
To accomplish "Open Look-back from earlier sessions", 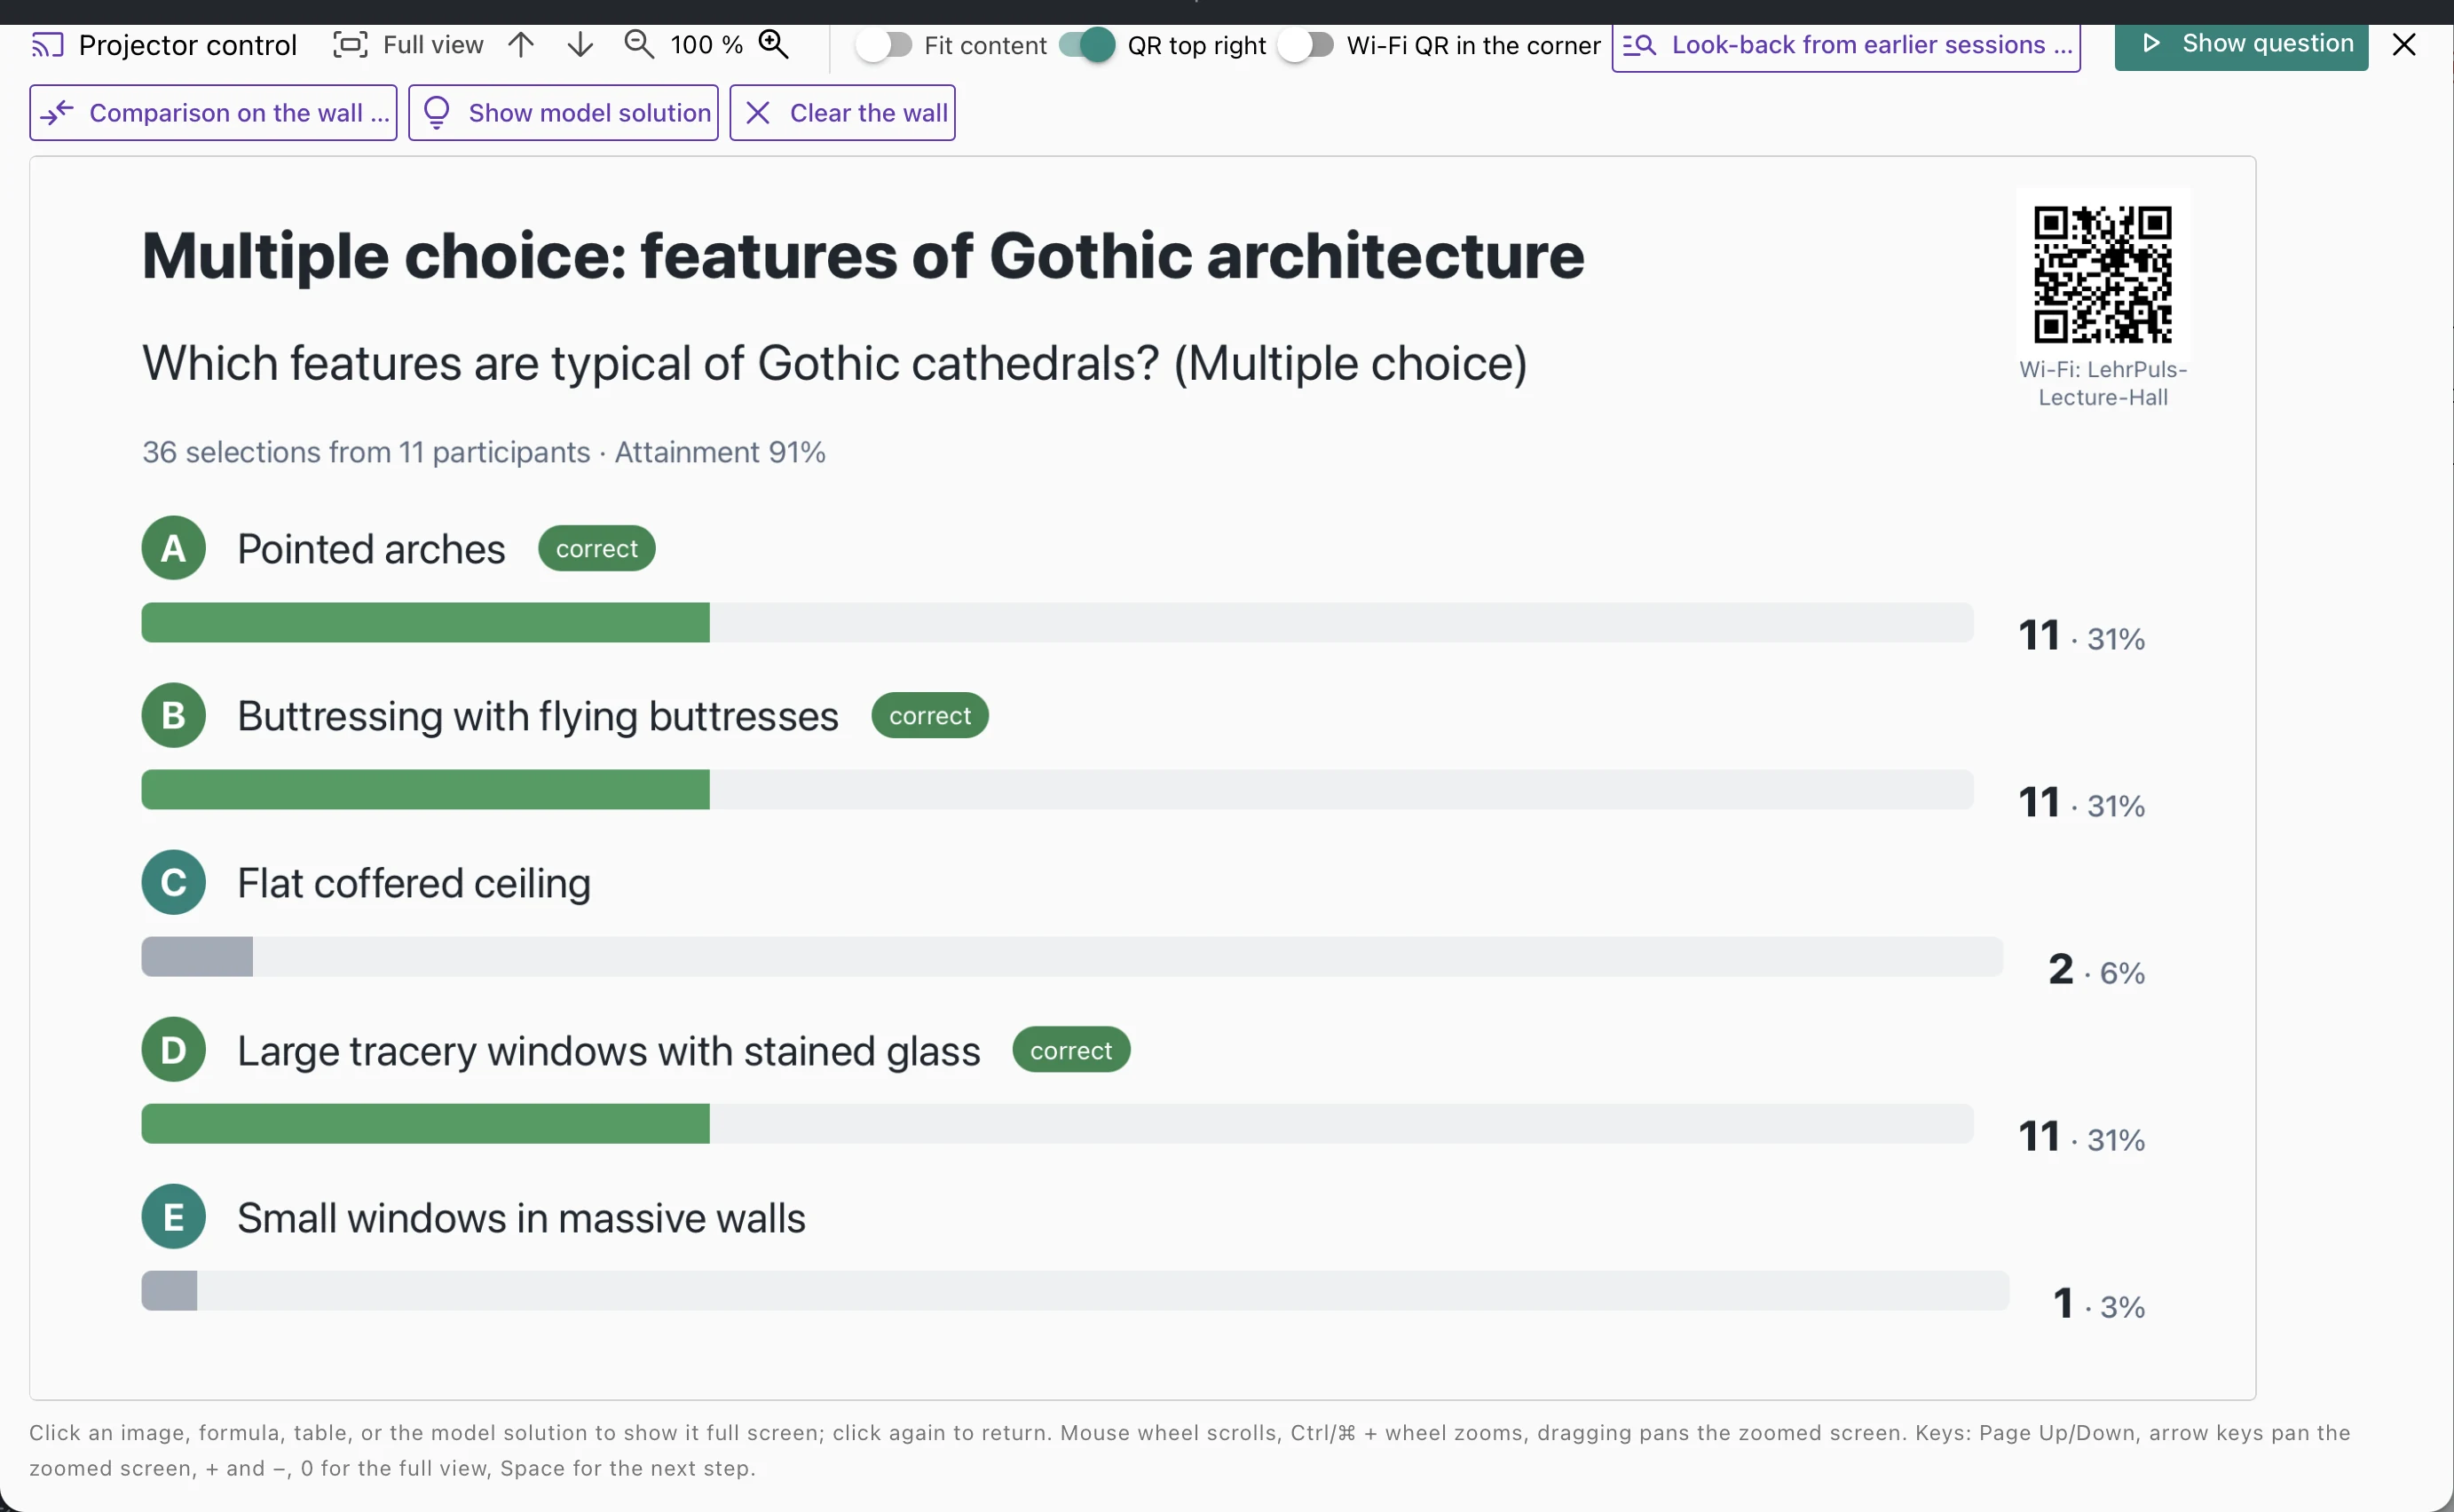I will pyautogui.click(x=1846, y=46).
